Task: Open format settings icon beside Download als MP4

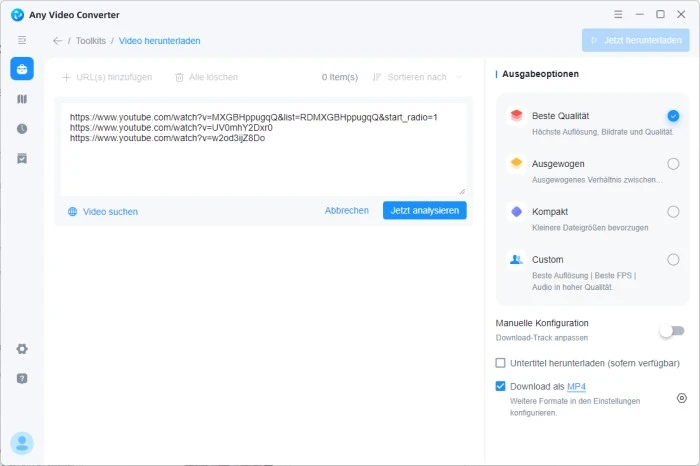Action: point(681,398)
